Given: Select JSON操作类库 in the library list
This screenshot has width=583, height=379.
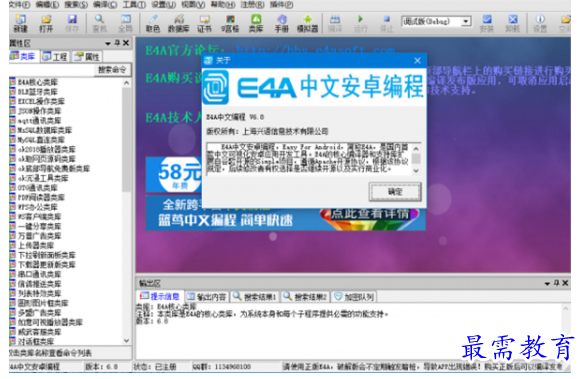Looking at the screenshot, I should pos(39,111).
